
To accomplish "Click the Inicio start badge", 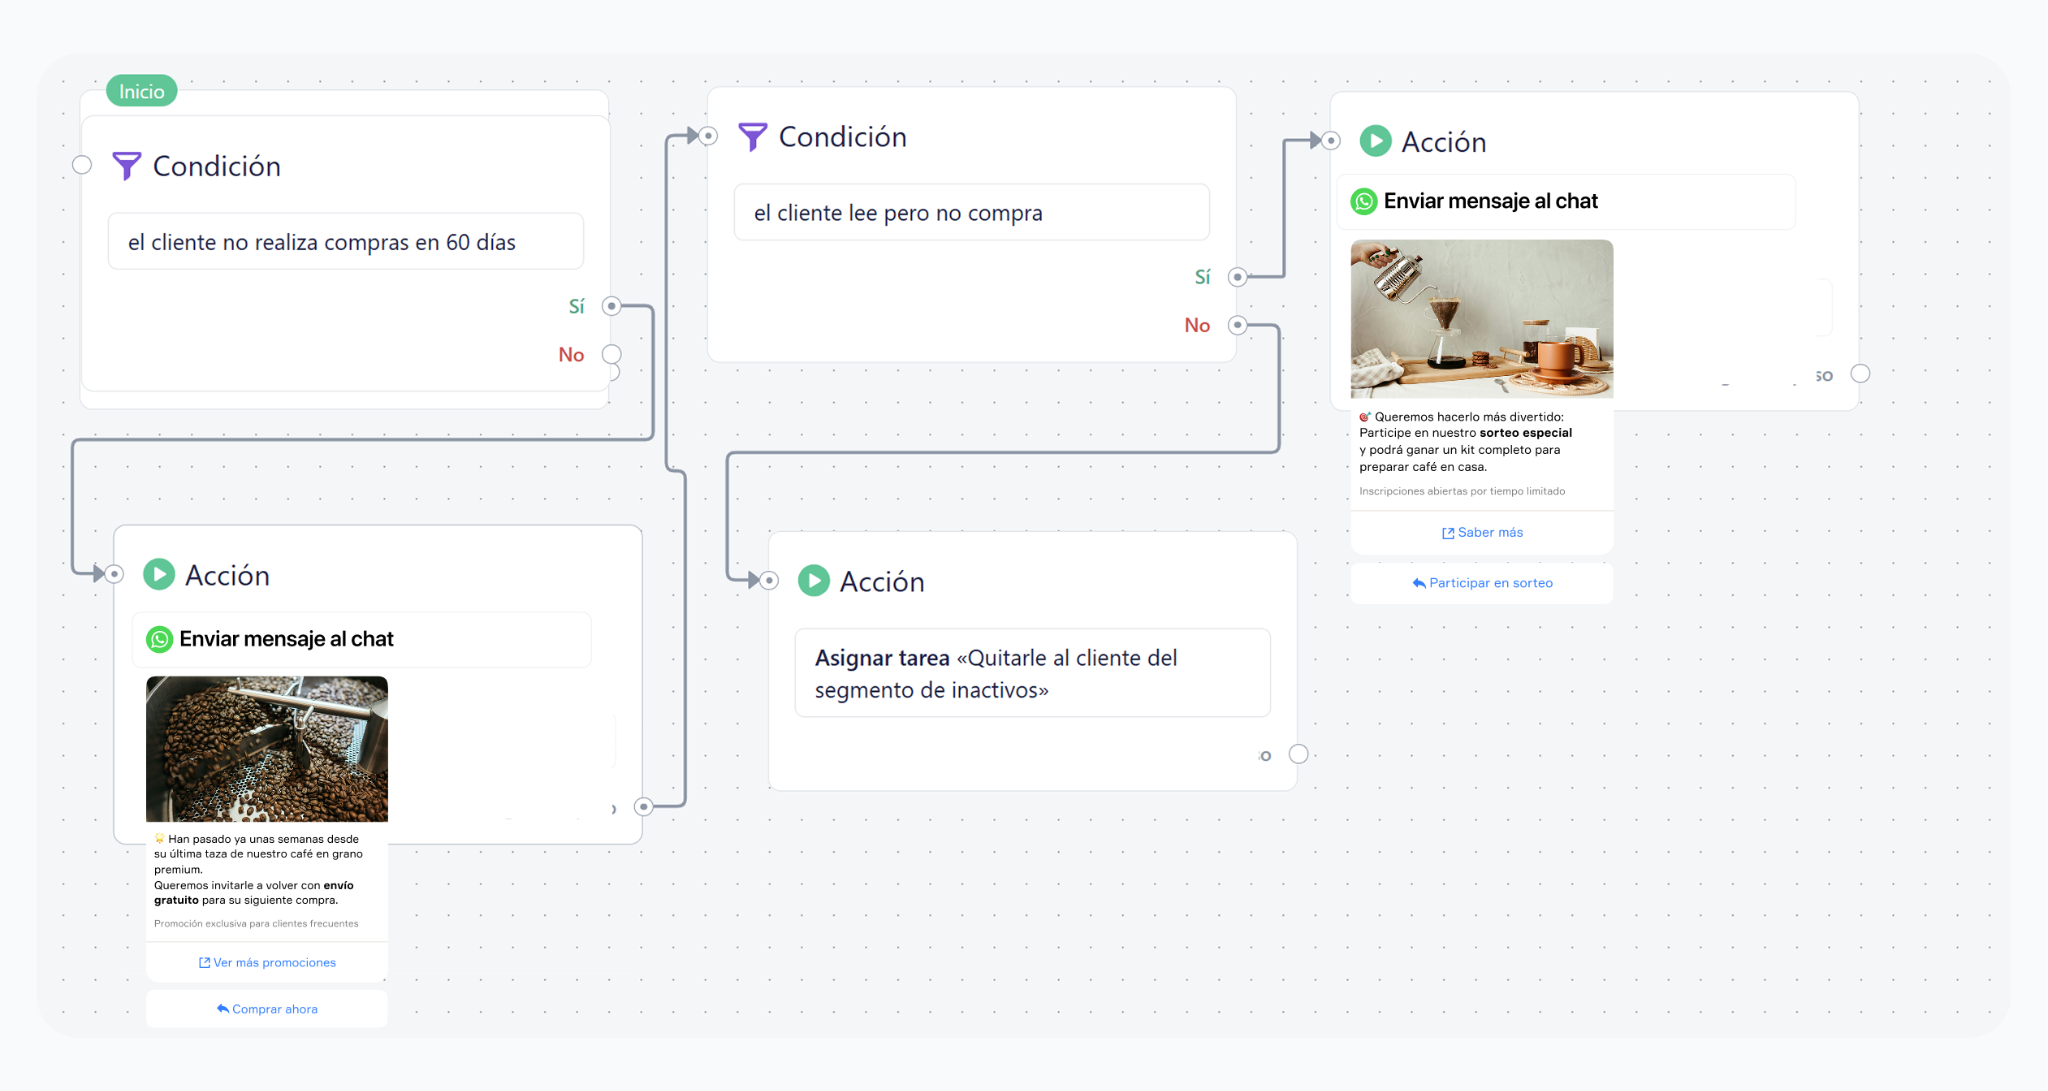I will coord(142,91).
